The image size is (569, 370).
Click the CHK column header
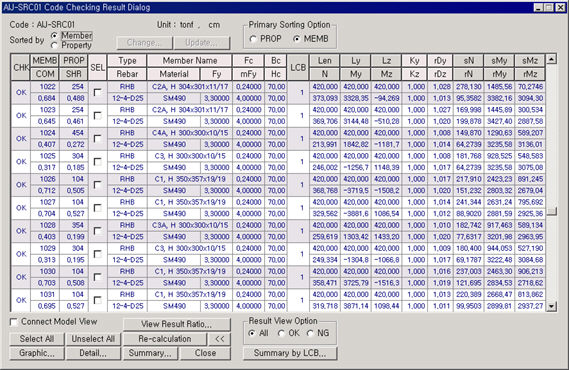tap(21, 67)
